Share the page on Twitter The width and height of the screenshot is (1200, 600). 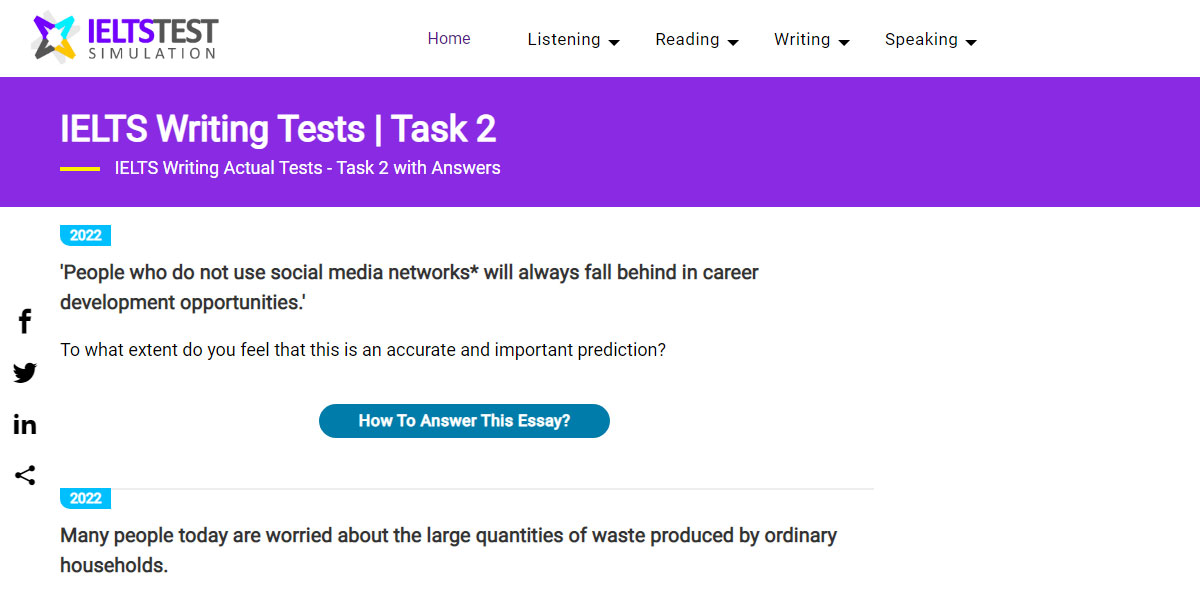pyautogui.click(x=24, y=372)
